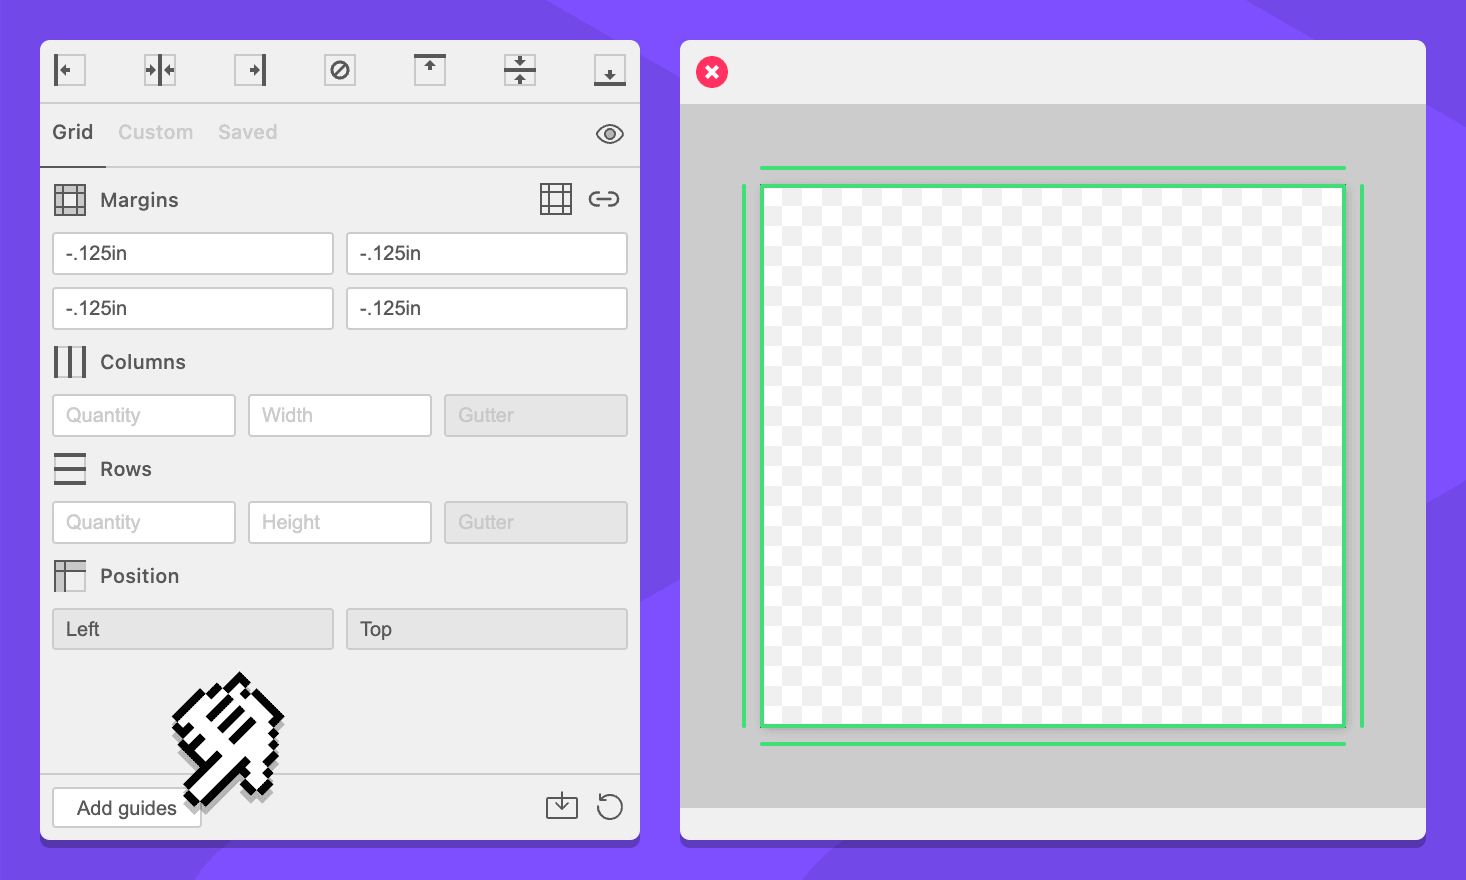The image size is (1466, 880).
Task: Switch to the Saved tab
Action: point(248,132)
